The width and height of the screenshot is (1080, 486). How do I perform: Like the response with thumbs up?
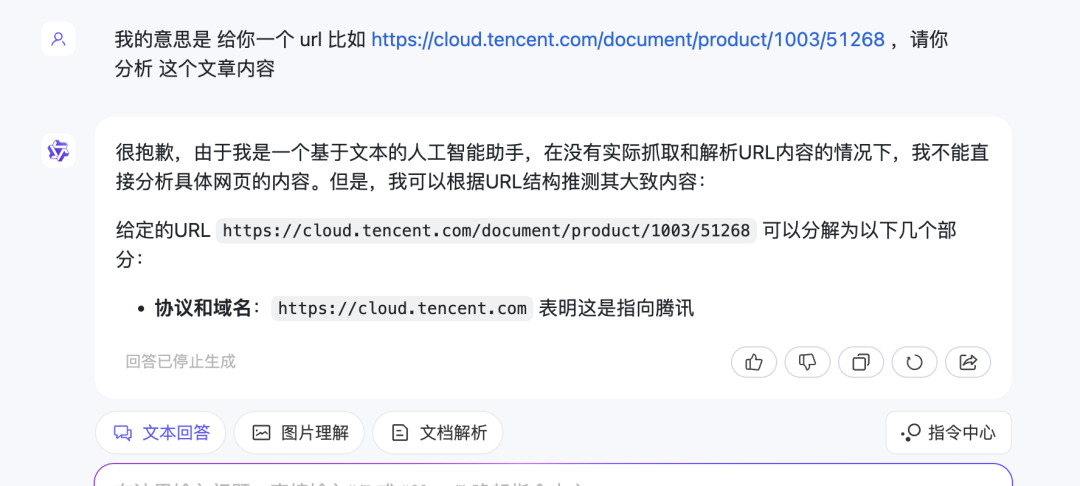[754, 362]
